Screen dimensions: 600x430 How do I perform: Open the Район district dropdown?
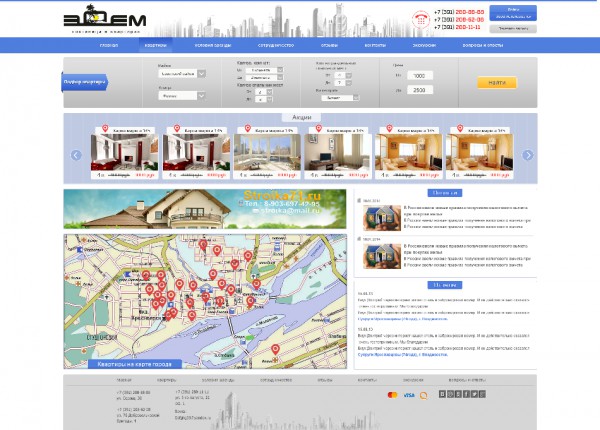182,73
